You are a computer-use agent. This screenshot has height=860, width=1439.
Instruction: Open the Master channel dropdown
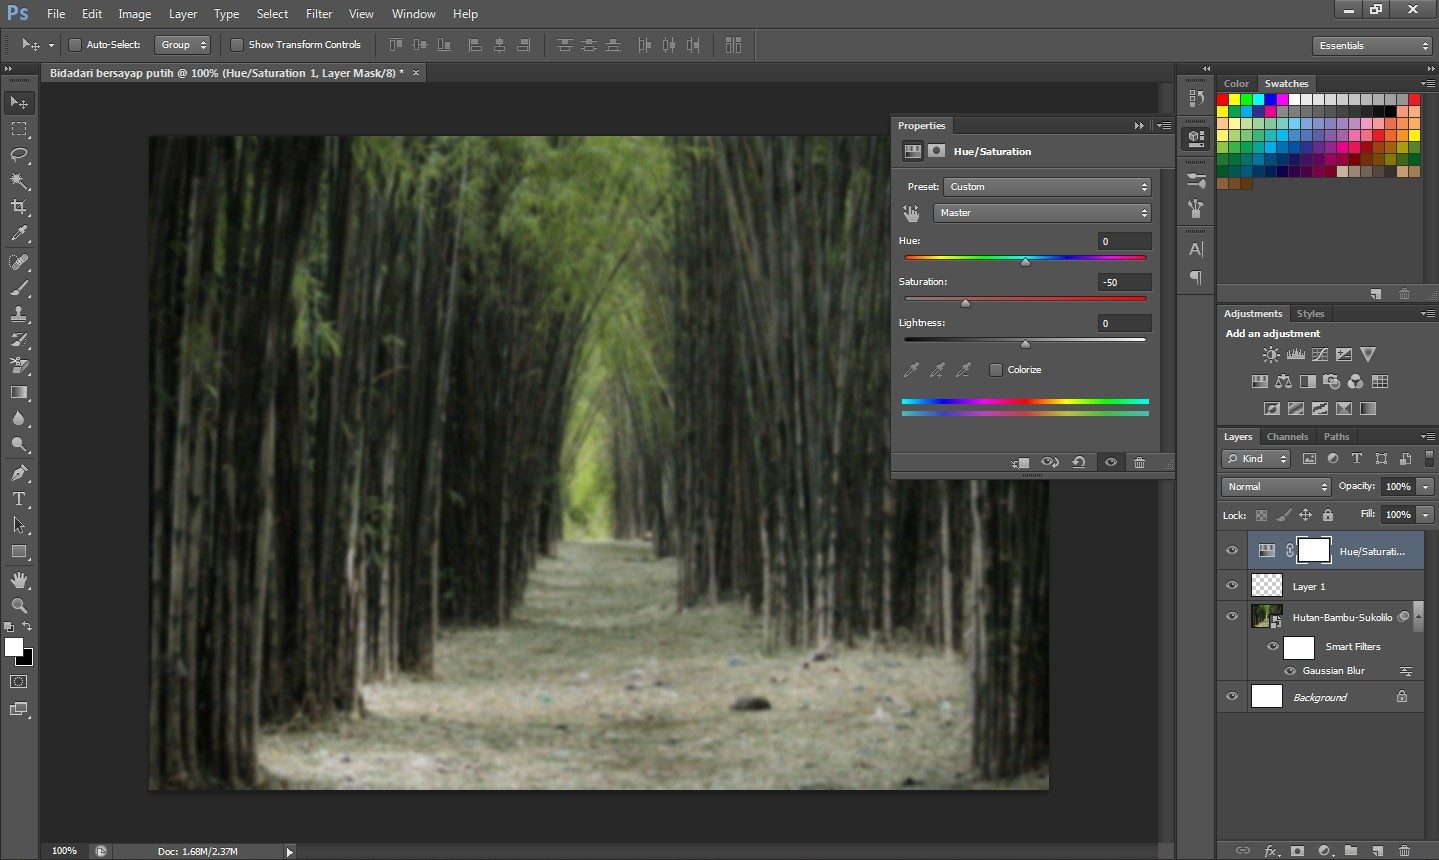1042,213
